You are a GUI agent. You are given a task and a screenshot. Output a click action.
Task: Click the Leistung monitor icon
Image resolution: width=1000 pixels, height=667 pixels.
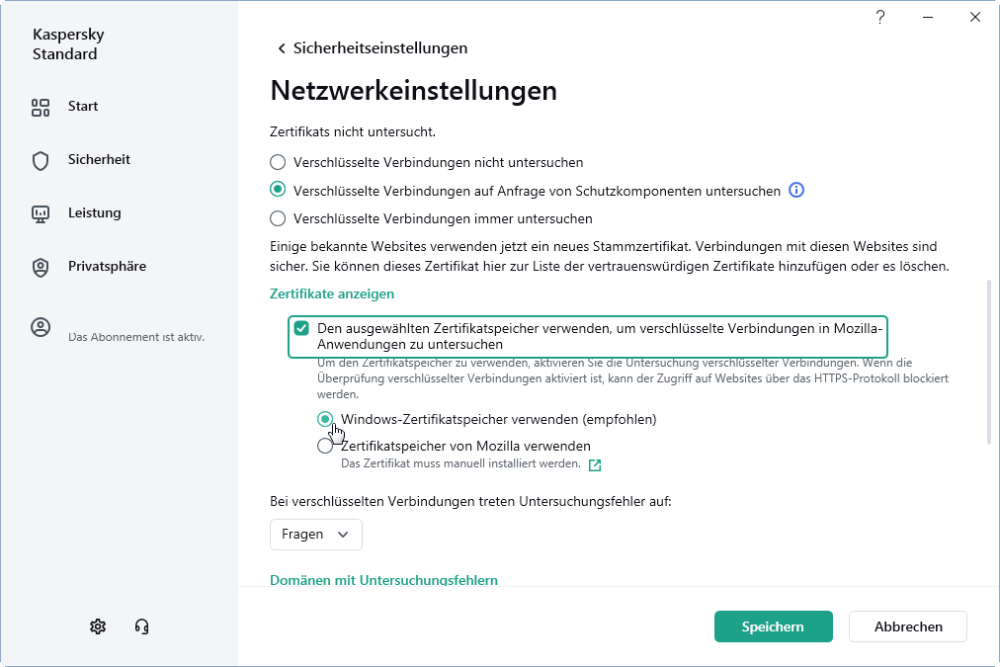(41, 214)
